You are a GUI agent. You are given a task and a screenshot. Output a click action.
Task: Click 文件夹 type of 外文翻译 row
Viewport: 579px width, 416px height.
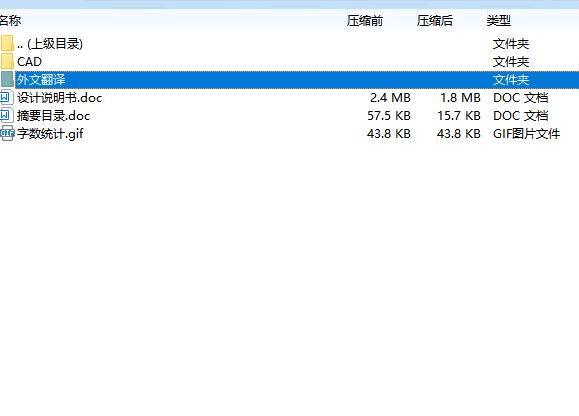[x=511, y=80]
